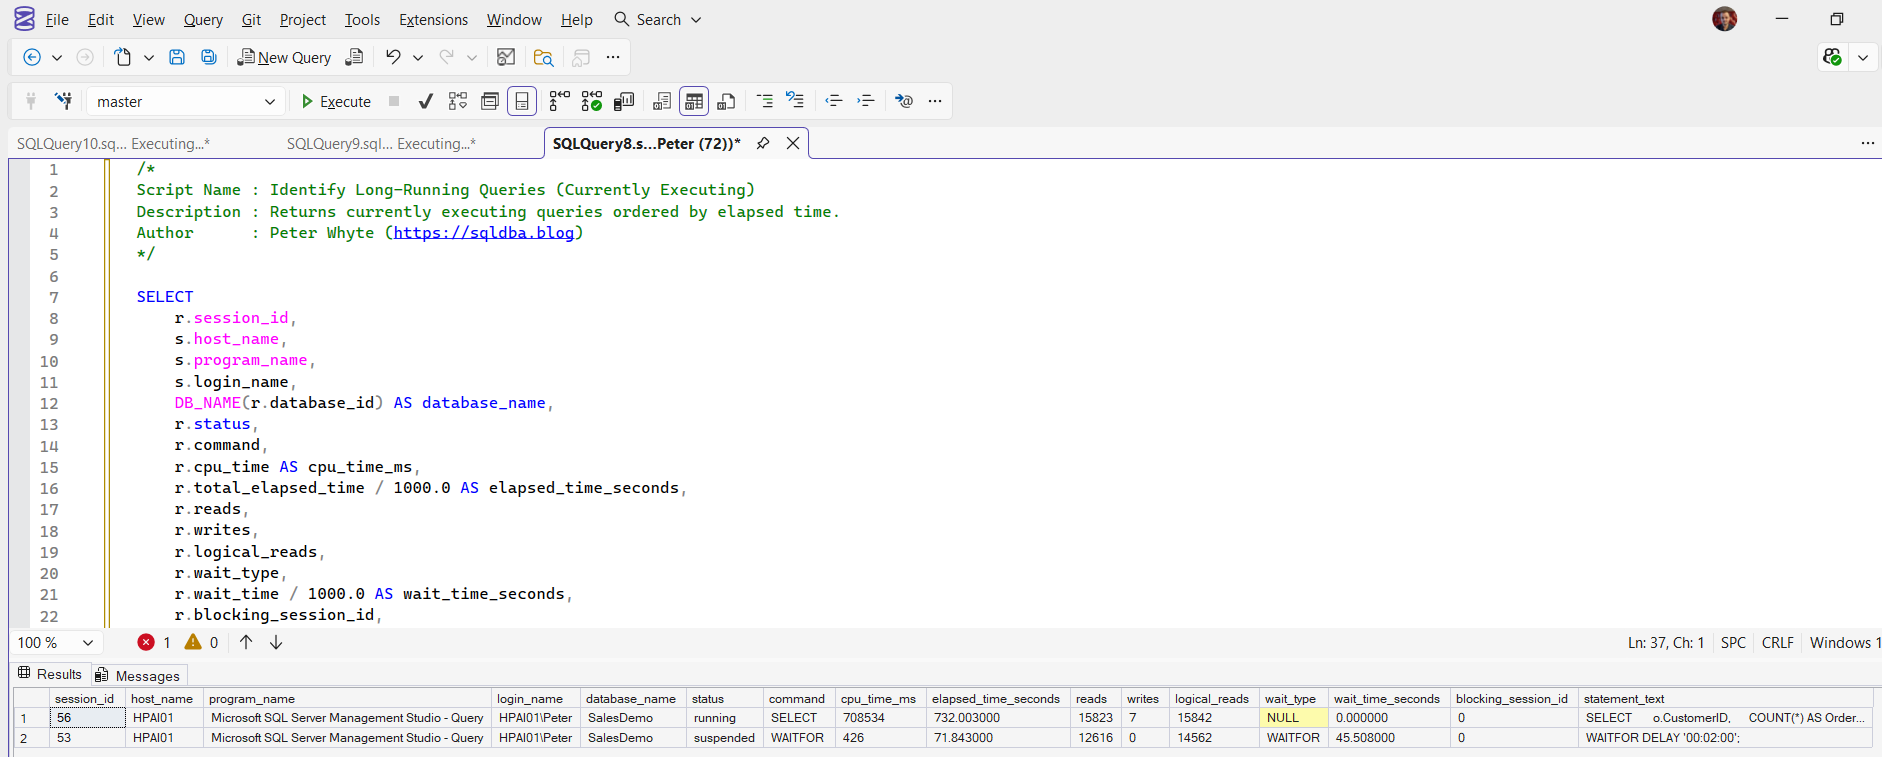The width and height of the screenshot is (1882, 757).
Task: Click the Execute query button
Action: (x=336, y=101)
